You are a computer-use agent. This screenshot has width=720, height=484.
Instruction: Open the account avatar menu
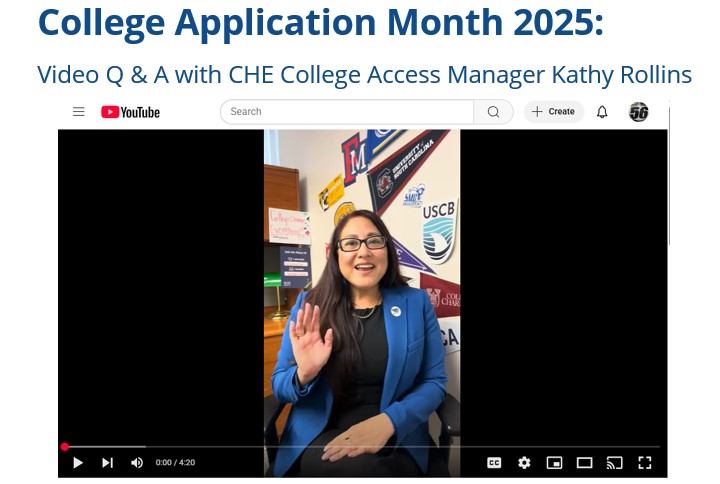click(x=638, y=112)
